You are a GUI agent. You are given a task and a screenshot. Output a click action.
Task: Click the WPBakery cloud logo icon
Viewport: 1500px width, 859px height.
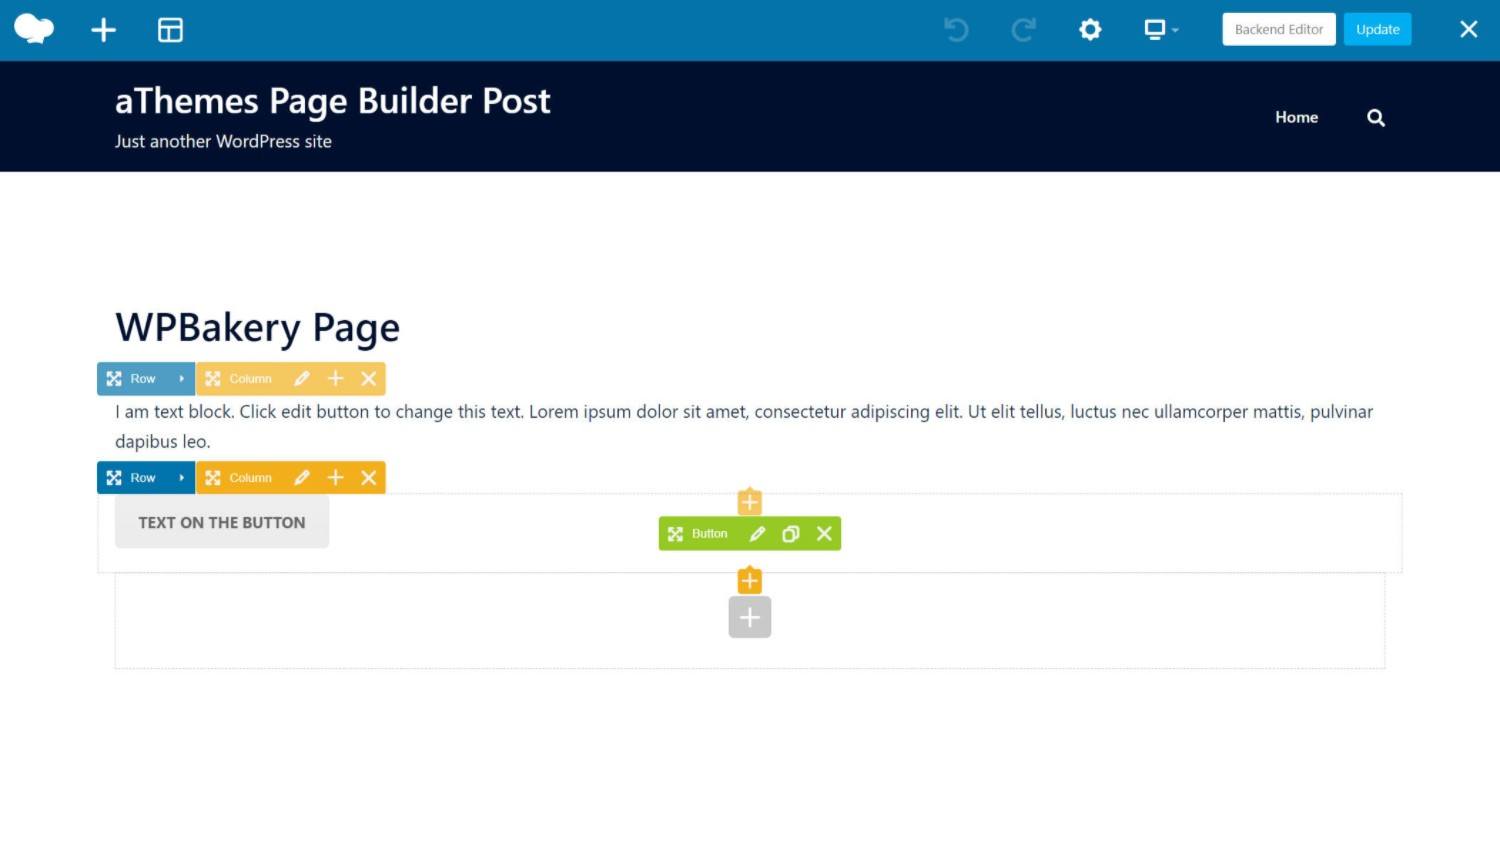[x=34, y=29]
